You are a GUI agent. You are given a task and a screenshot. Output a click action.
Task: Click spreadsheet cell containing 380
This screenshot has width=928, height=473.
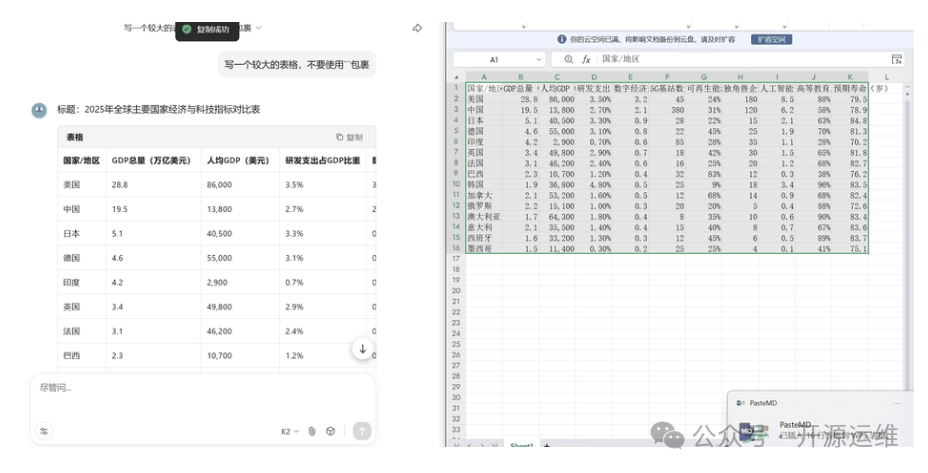[667, 110]
